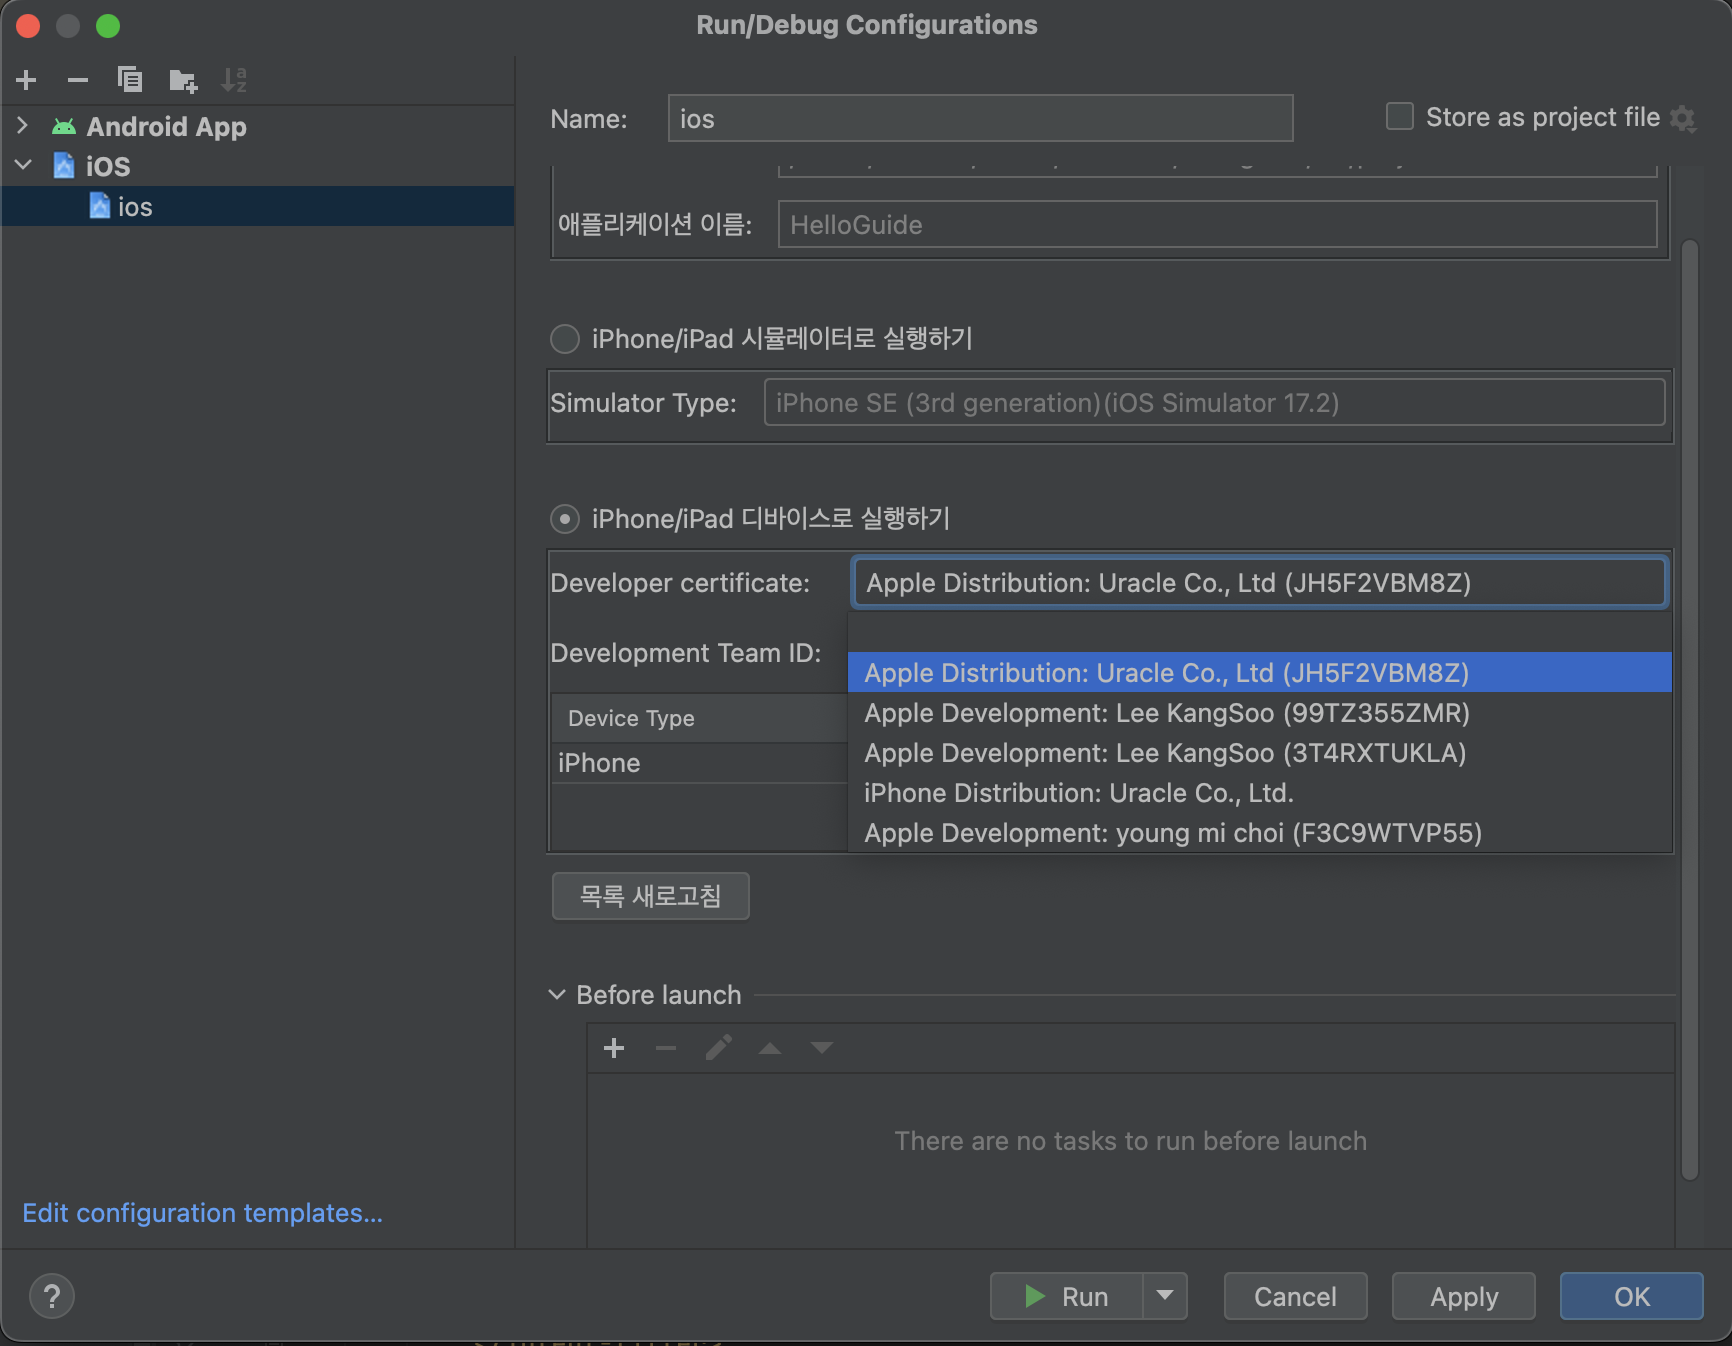Open the Run button dropdown arrow
The width and height of the screenshot is (1732, 1346).
pyautogui.click(x=1164, y=1296)
